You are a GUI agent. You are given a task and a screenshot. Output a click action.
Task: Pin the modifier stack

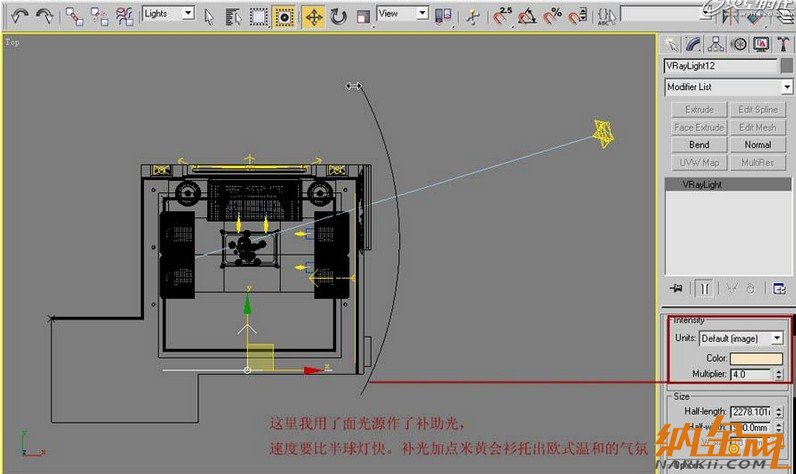point(676,288)
